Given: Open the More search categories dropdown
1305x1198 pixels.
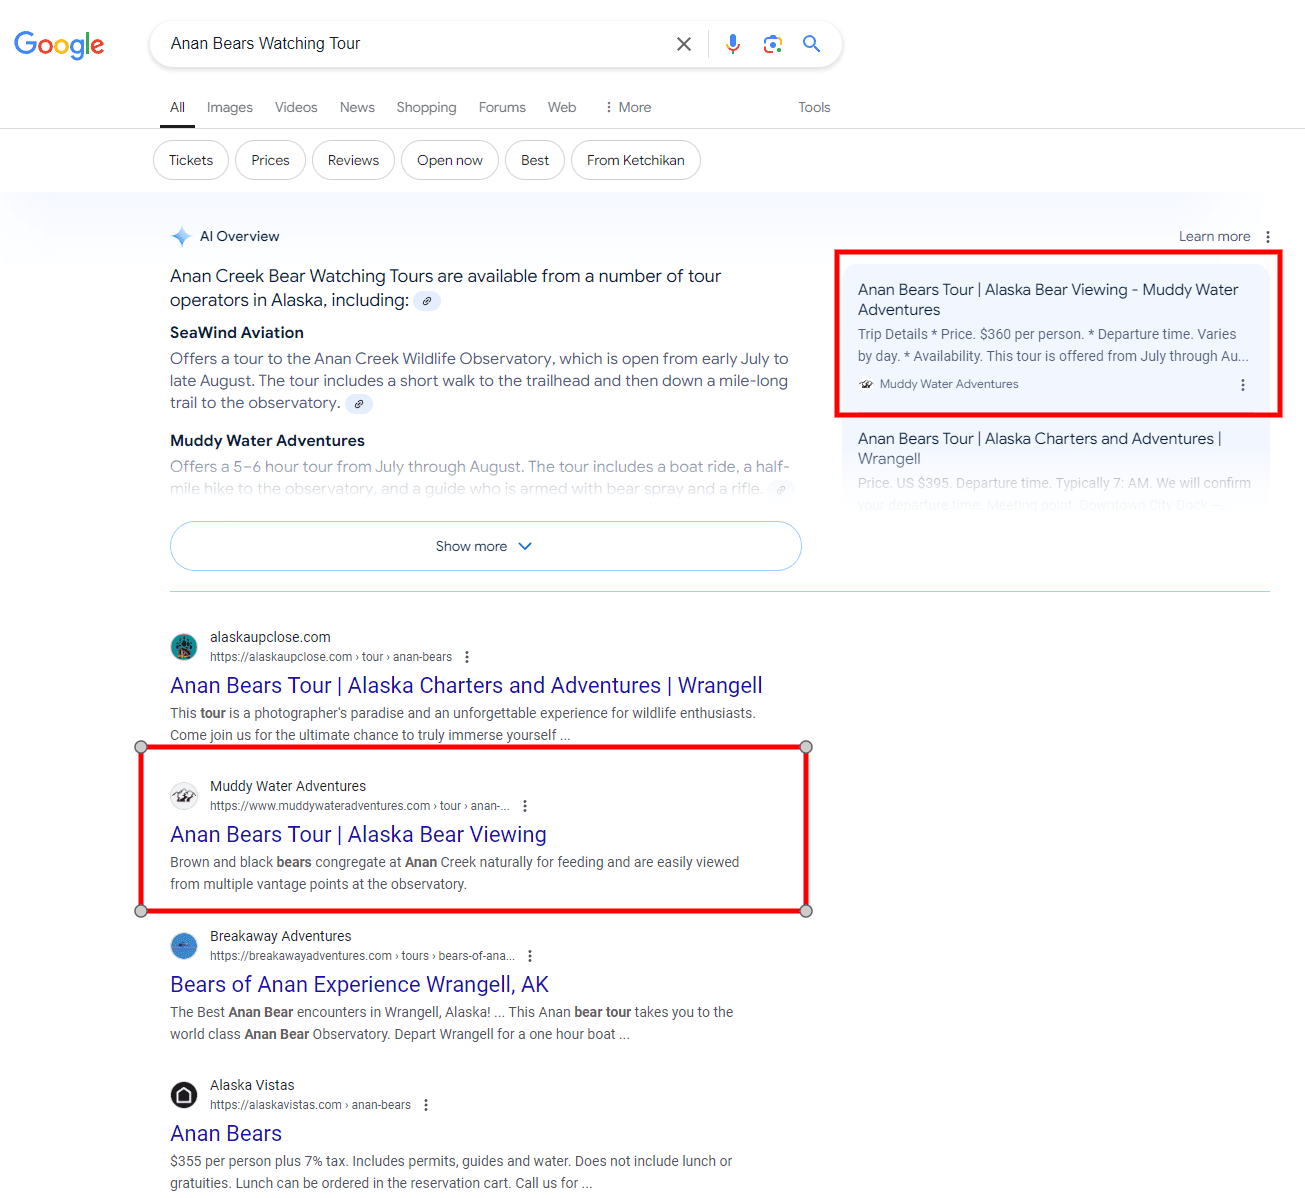Looking at the screenshot, I should [628, 107].
